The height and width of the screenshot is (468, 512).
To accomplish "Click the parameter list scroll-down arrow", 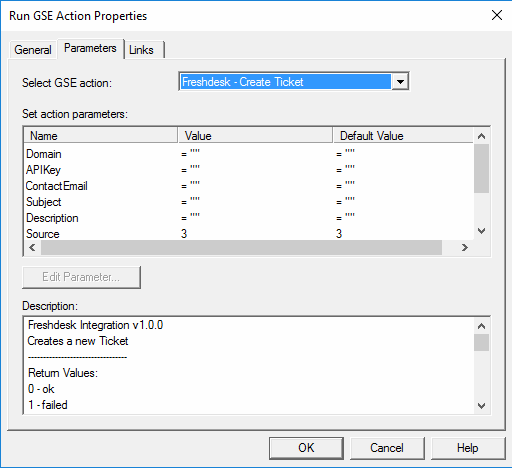I will point(481,231).
